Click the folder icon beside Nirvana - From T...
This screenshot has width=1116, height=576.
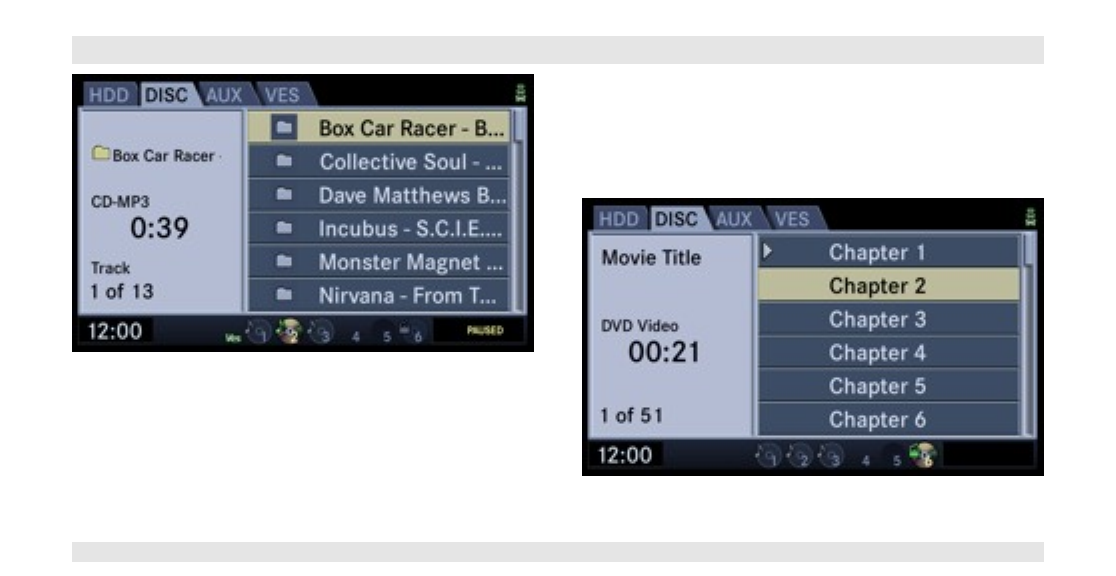[x=284, y=294]
